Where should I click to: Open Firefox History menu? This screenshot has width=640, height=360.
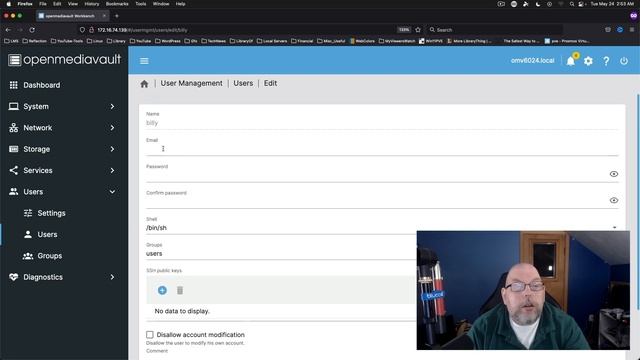(92, 4)
